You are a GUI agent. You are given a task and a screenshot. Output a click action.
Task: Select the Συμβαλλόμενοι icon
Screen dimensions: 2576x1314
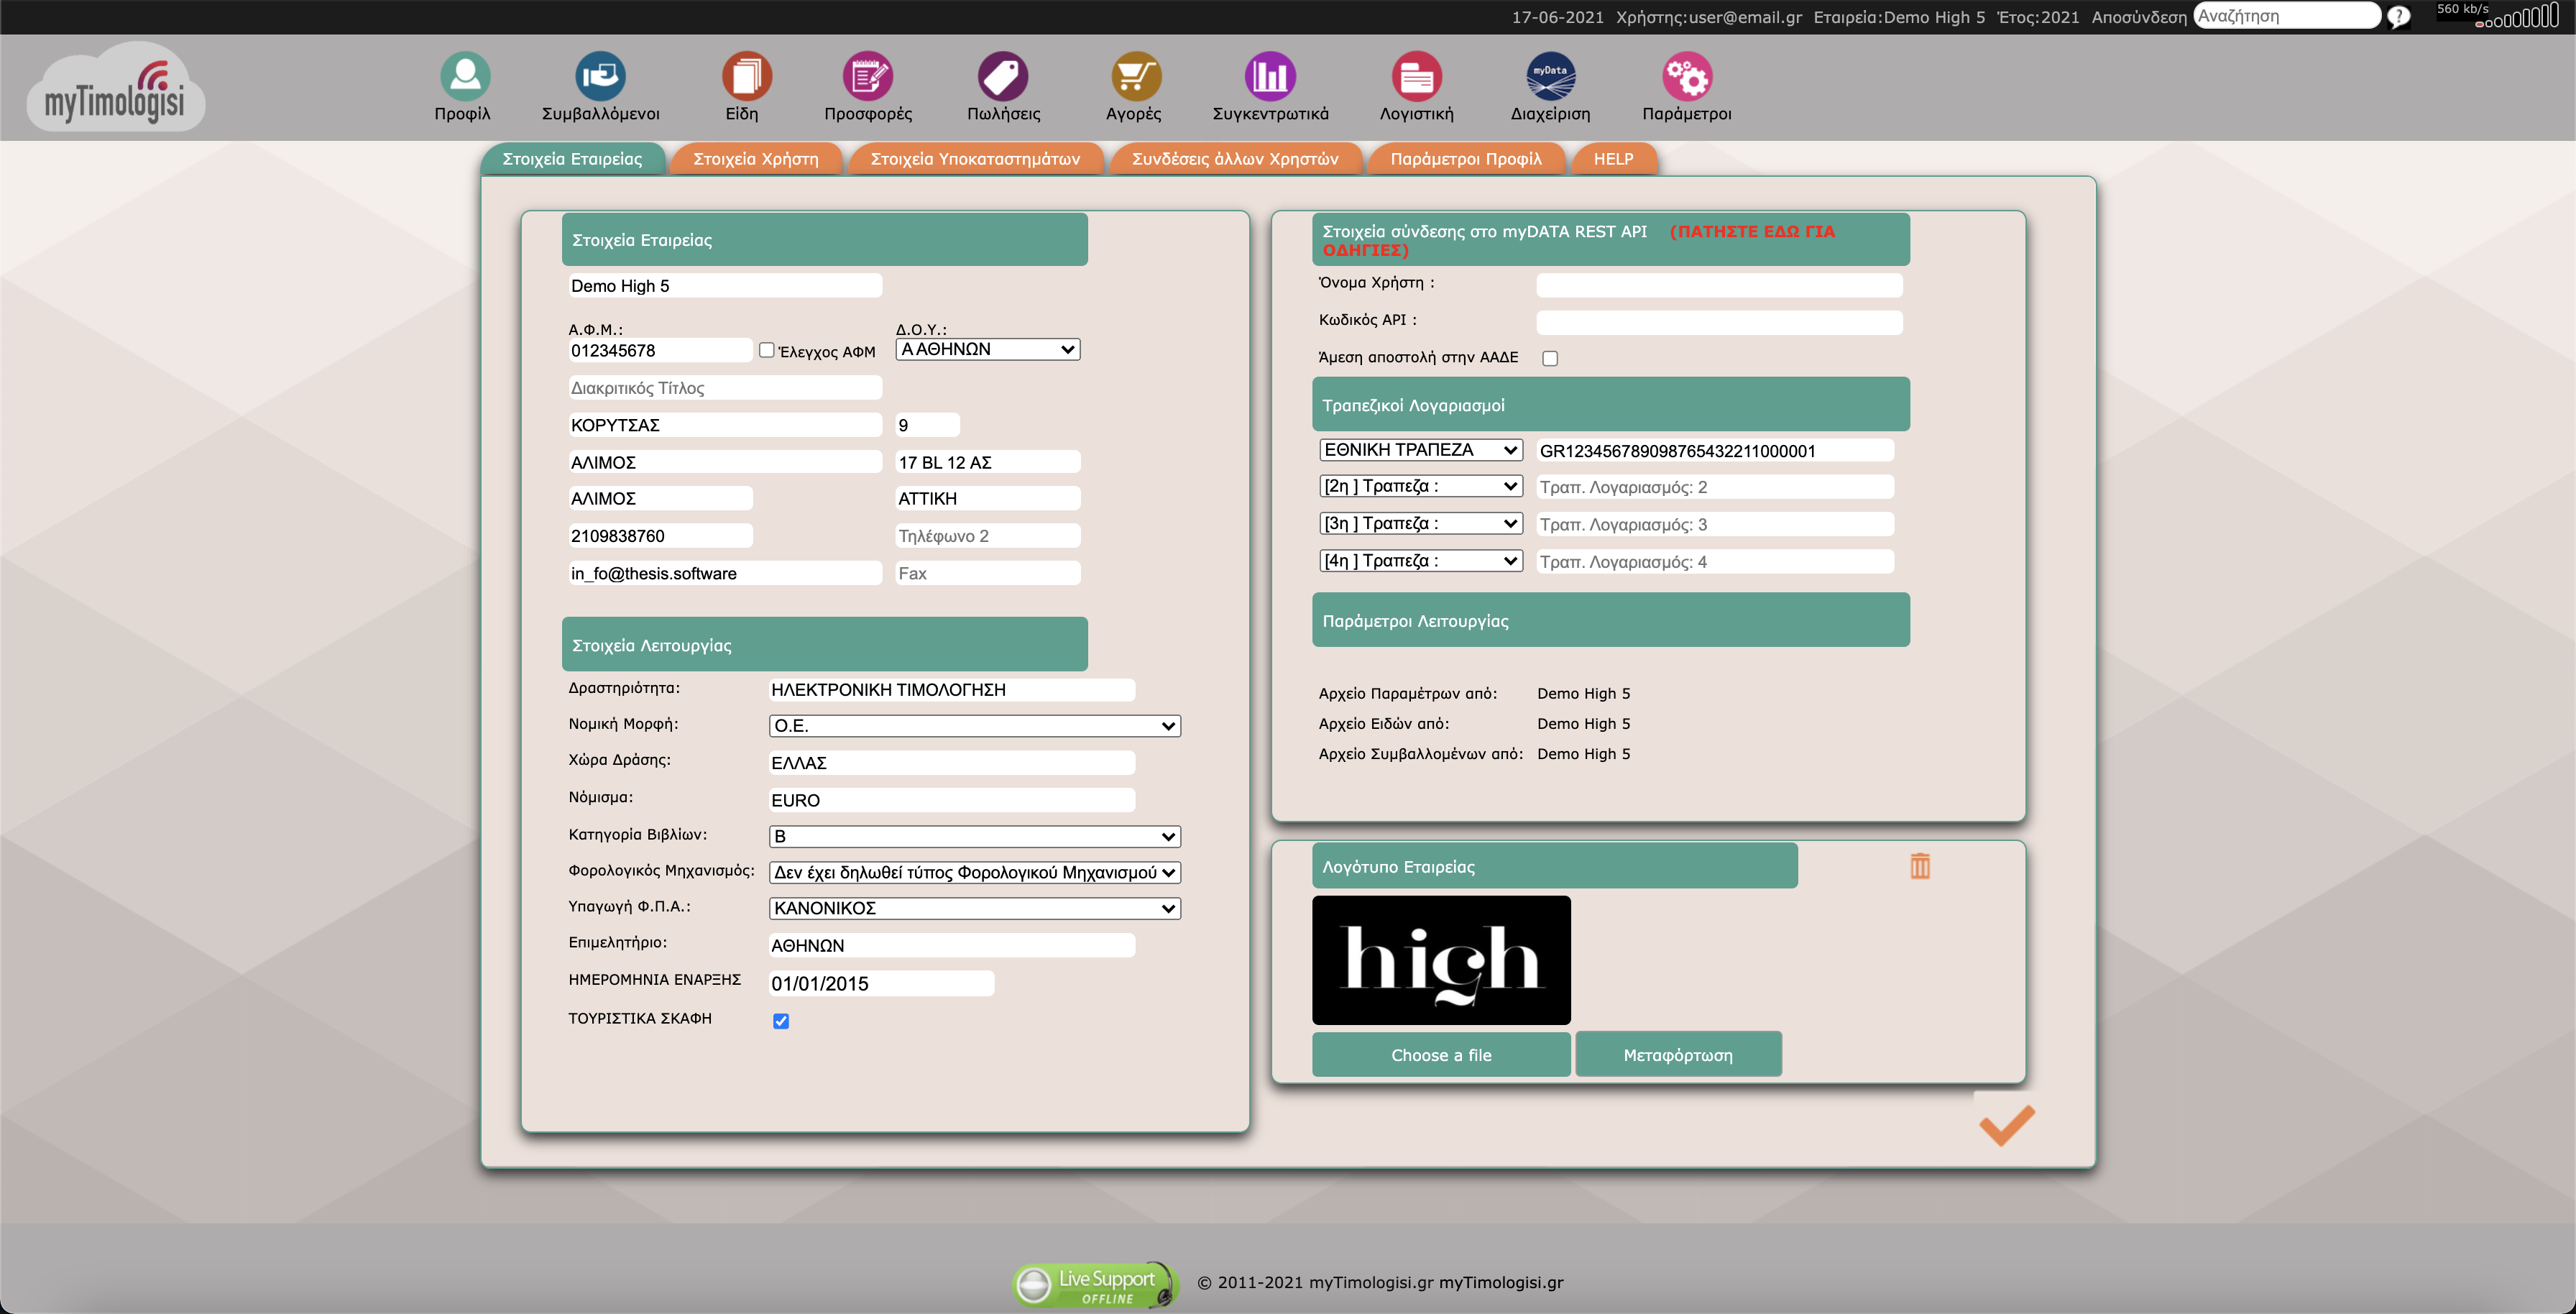600,75
